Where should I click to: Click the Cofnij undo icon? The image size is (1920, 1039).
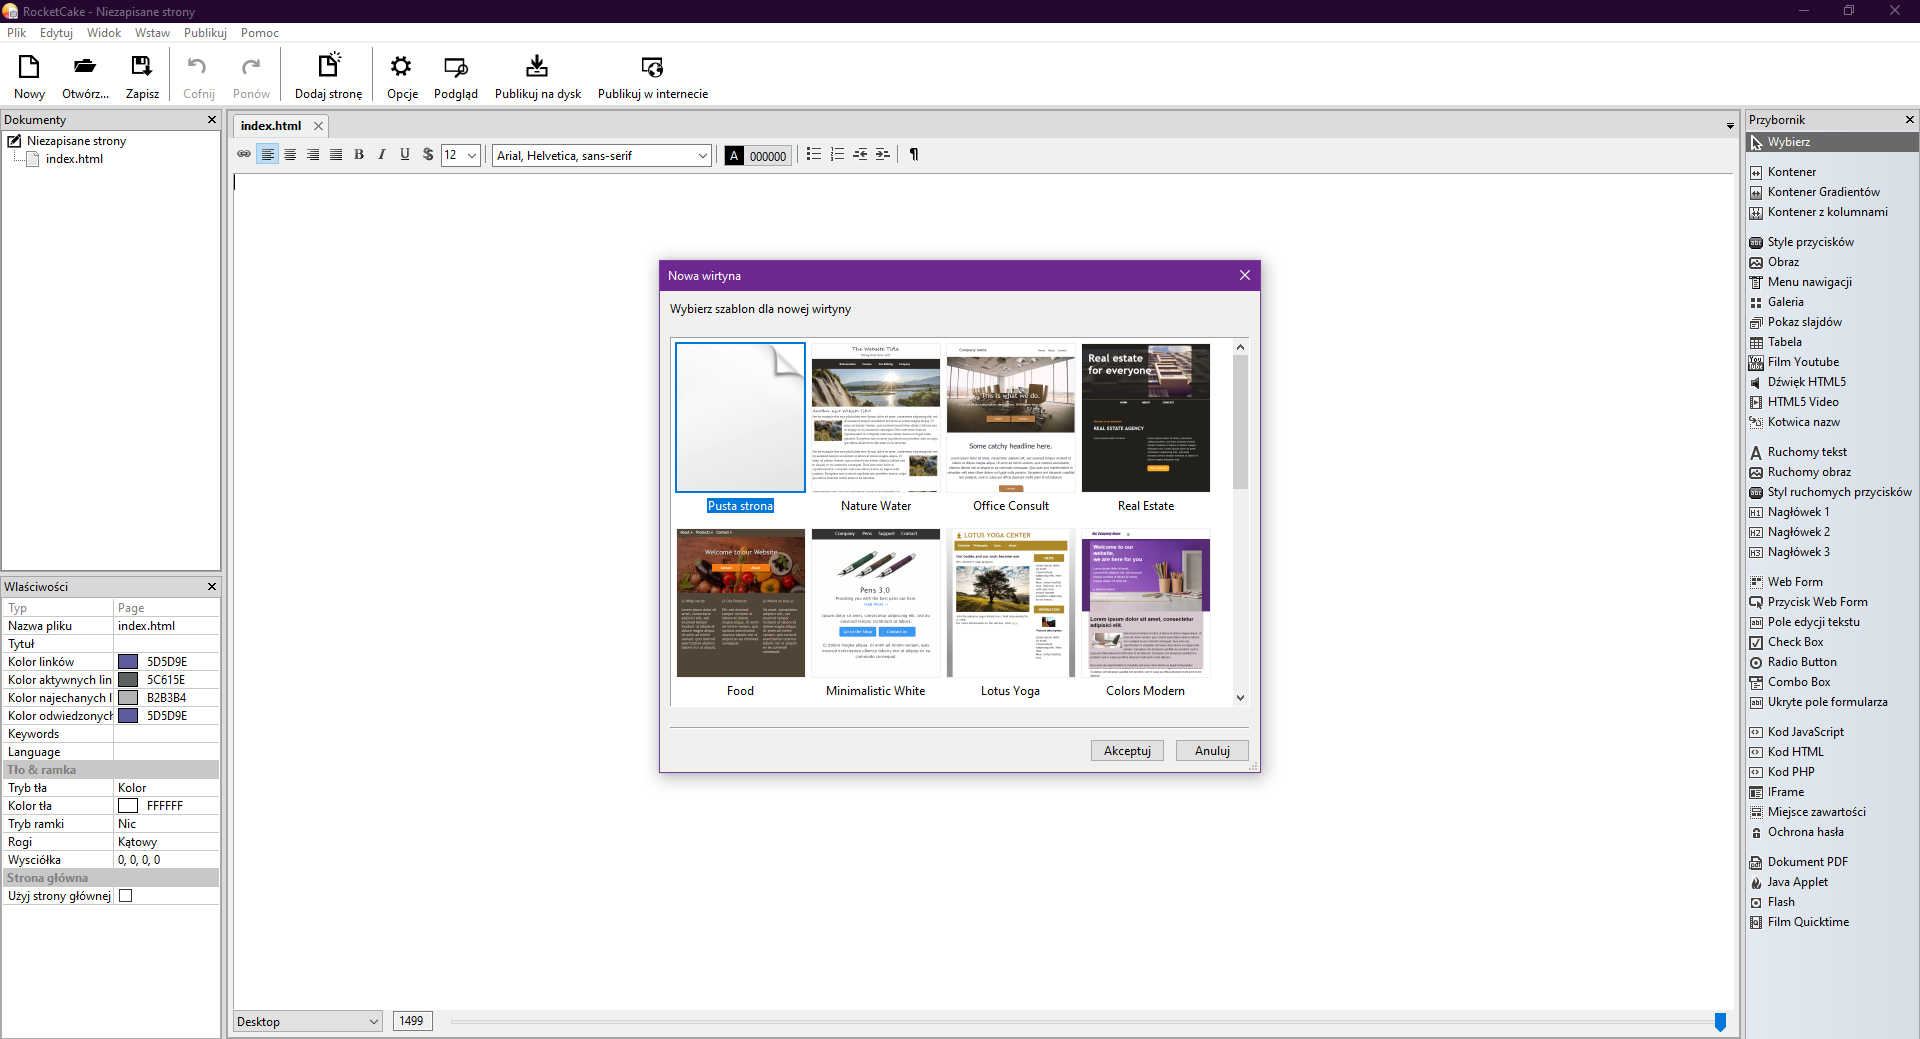tap(198, 67)
